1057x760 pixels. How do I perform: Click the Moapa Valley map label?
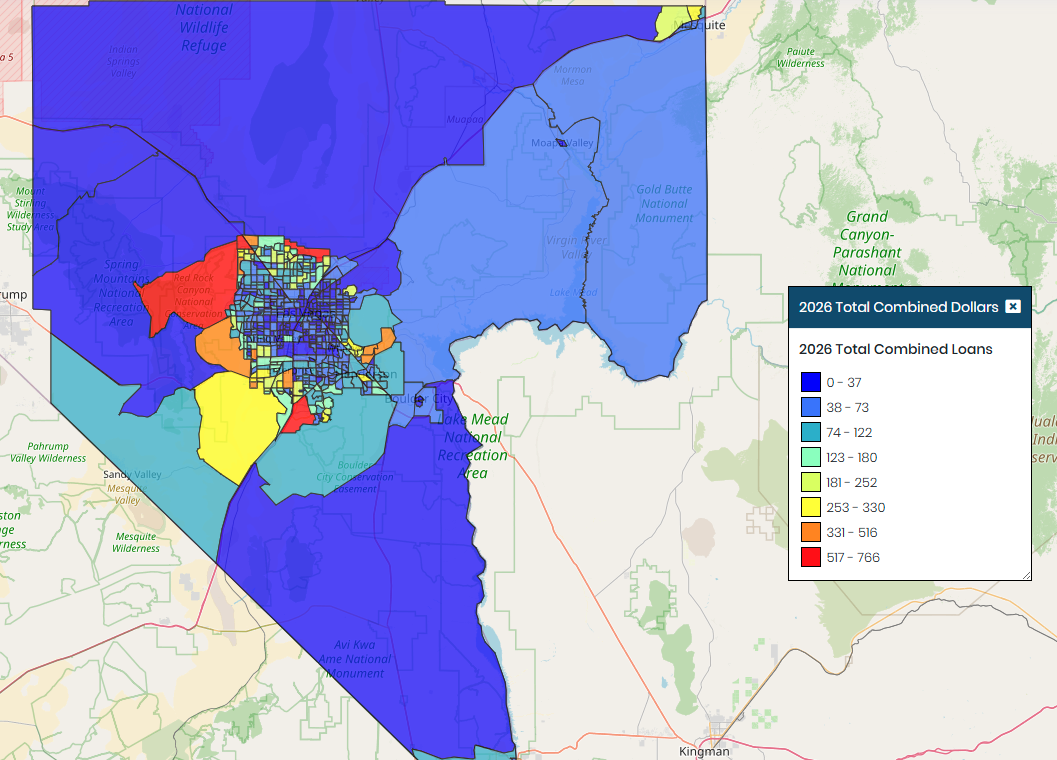point(562,143)
